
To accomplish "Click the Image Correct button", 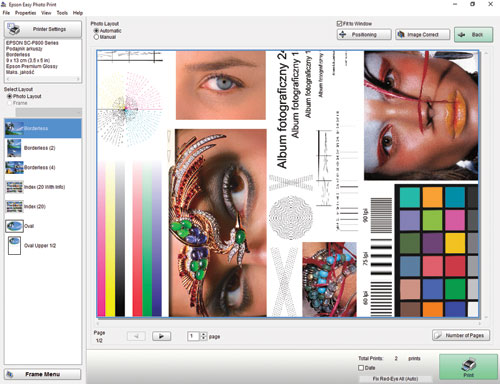I will point(422,35).
